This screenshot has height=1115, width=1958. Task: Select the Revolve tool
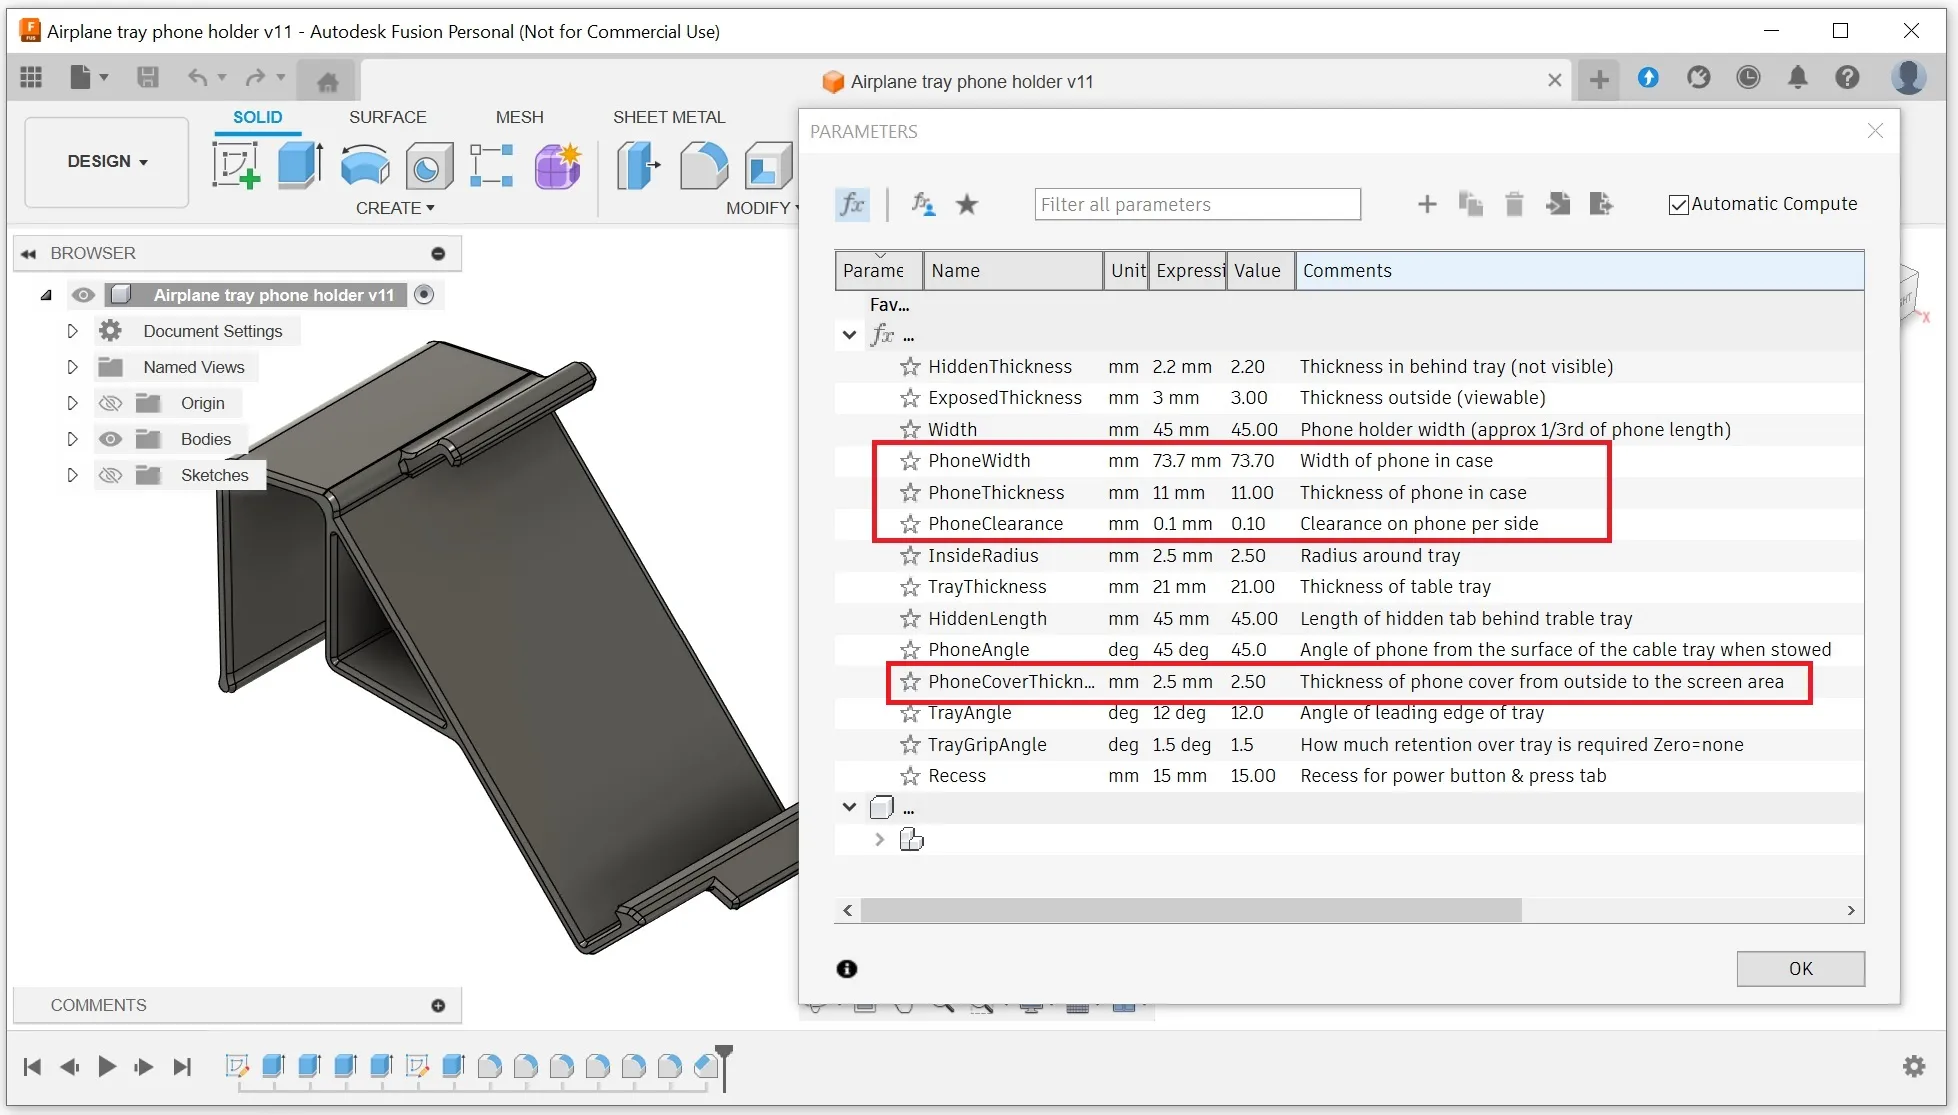pyautogui.click(x=365, y=165)
